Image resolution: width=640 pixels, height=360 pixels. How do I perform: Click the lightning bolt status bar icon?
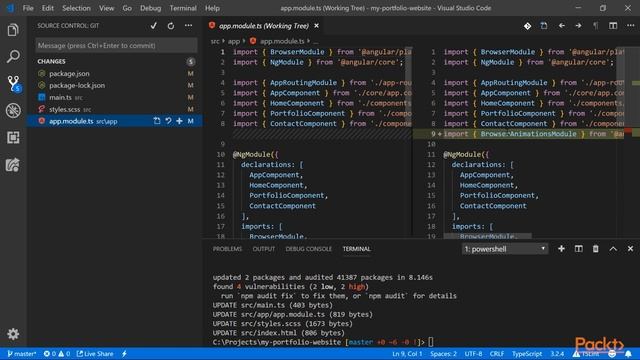(124, 354)
